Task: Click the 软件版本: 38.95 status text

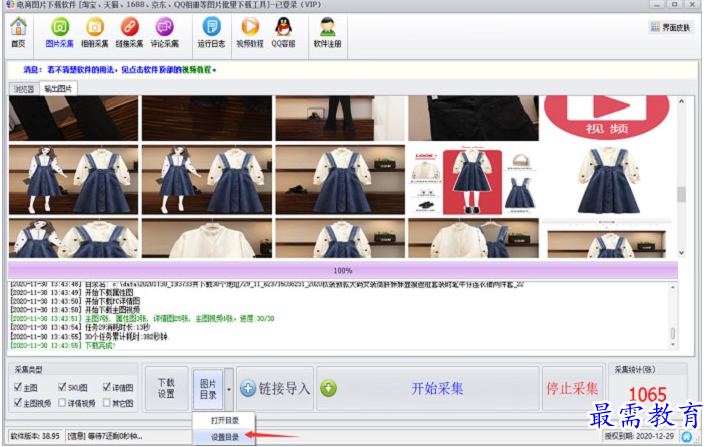Action: pyautogui.click(x=35, y=436)
